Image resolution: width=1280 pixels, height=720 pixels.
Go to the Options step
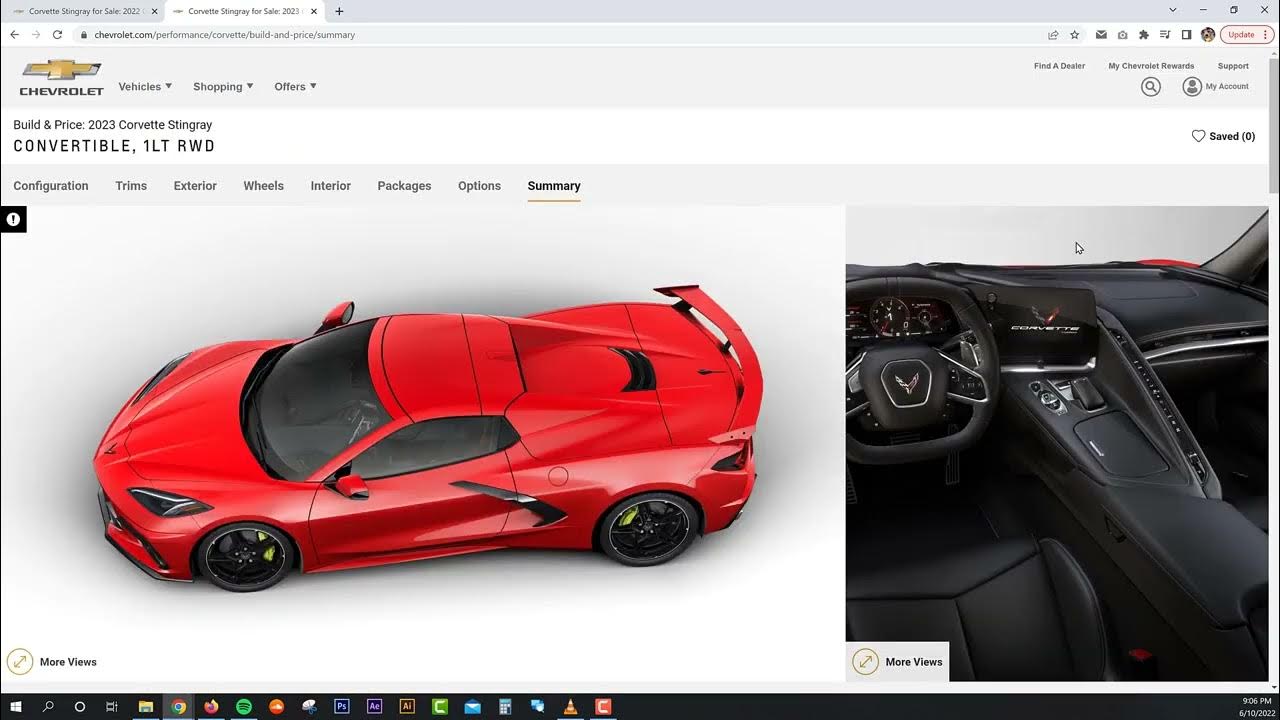pos(479,186)
